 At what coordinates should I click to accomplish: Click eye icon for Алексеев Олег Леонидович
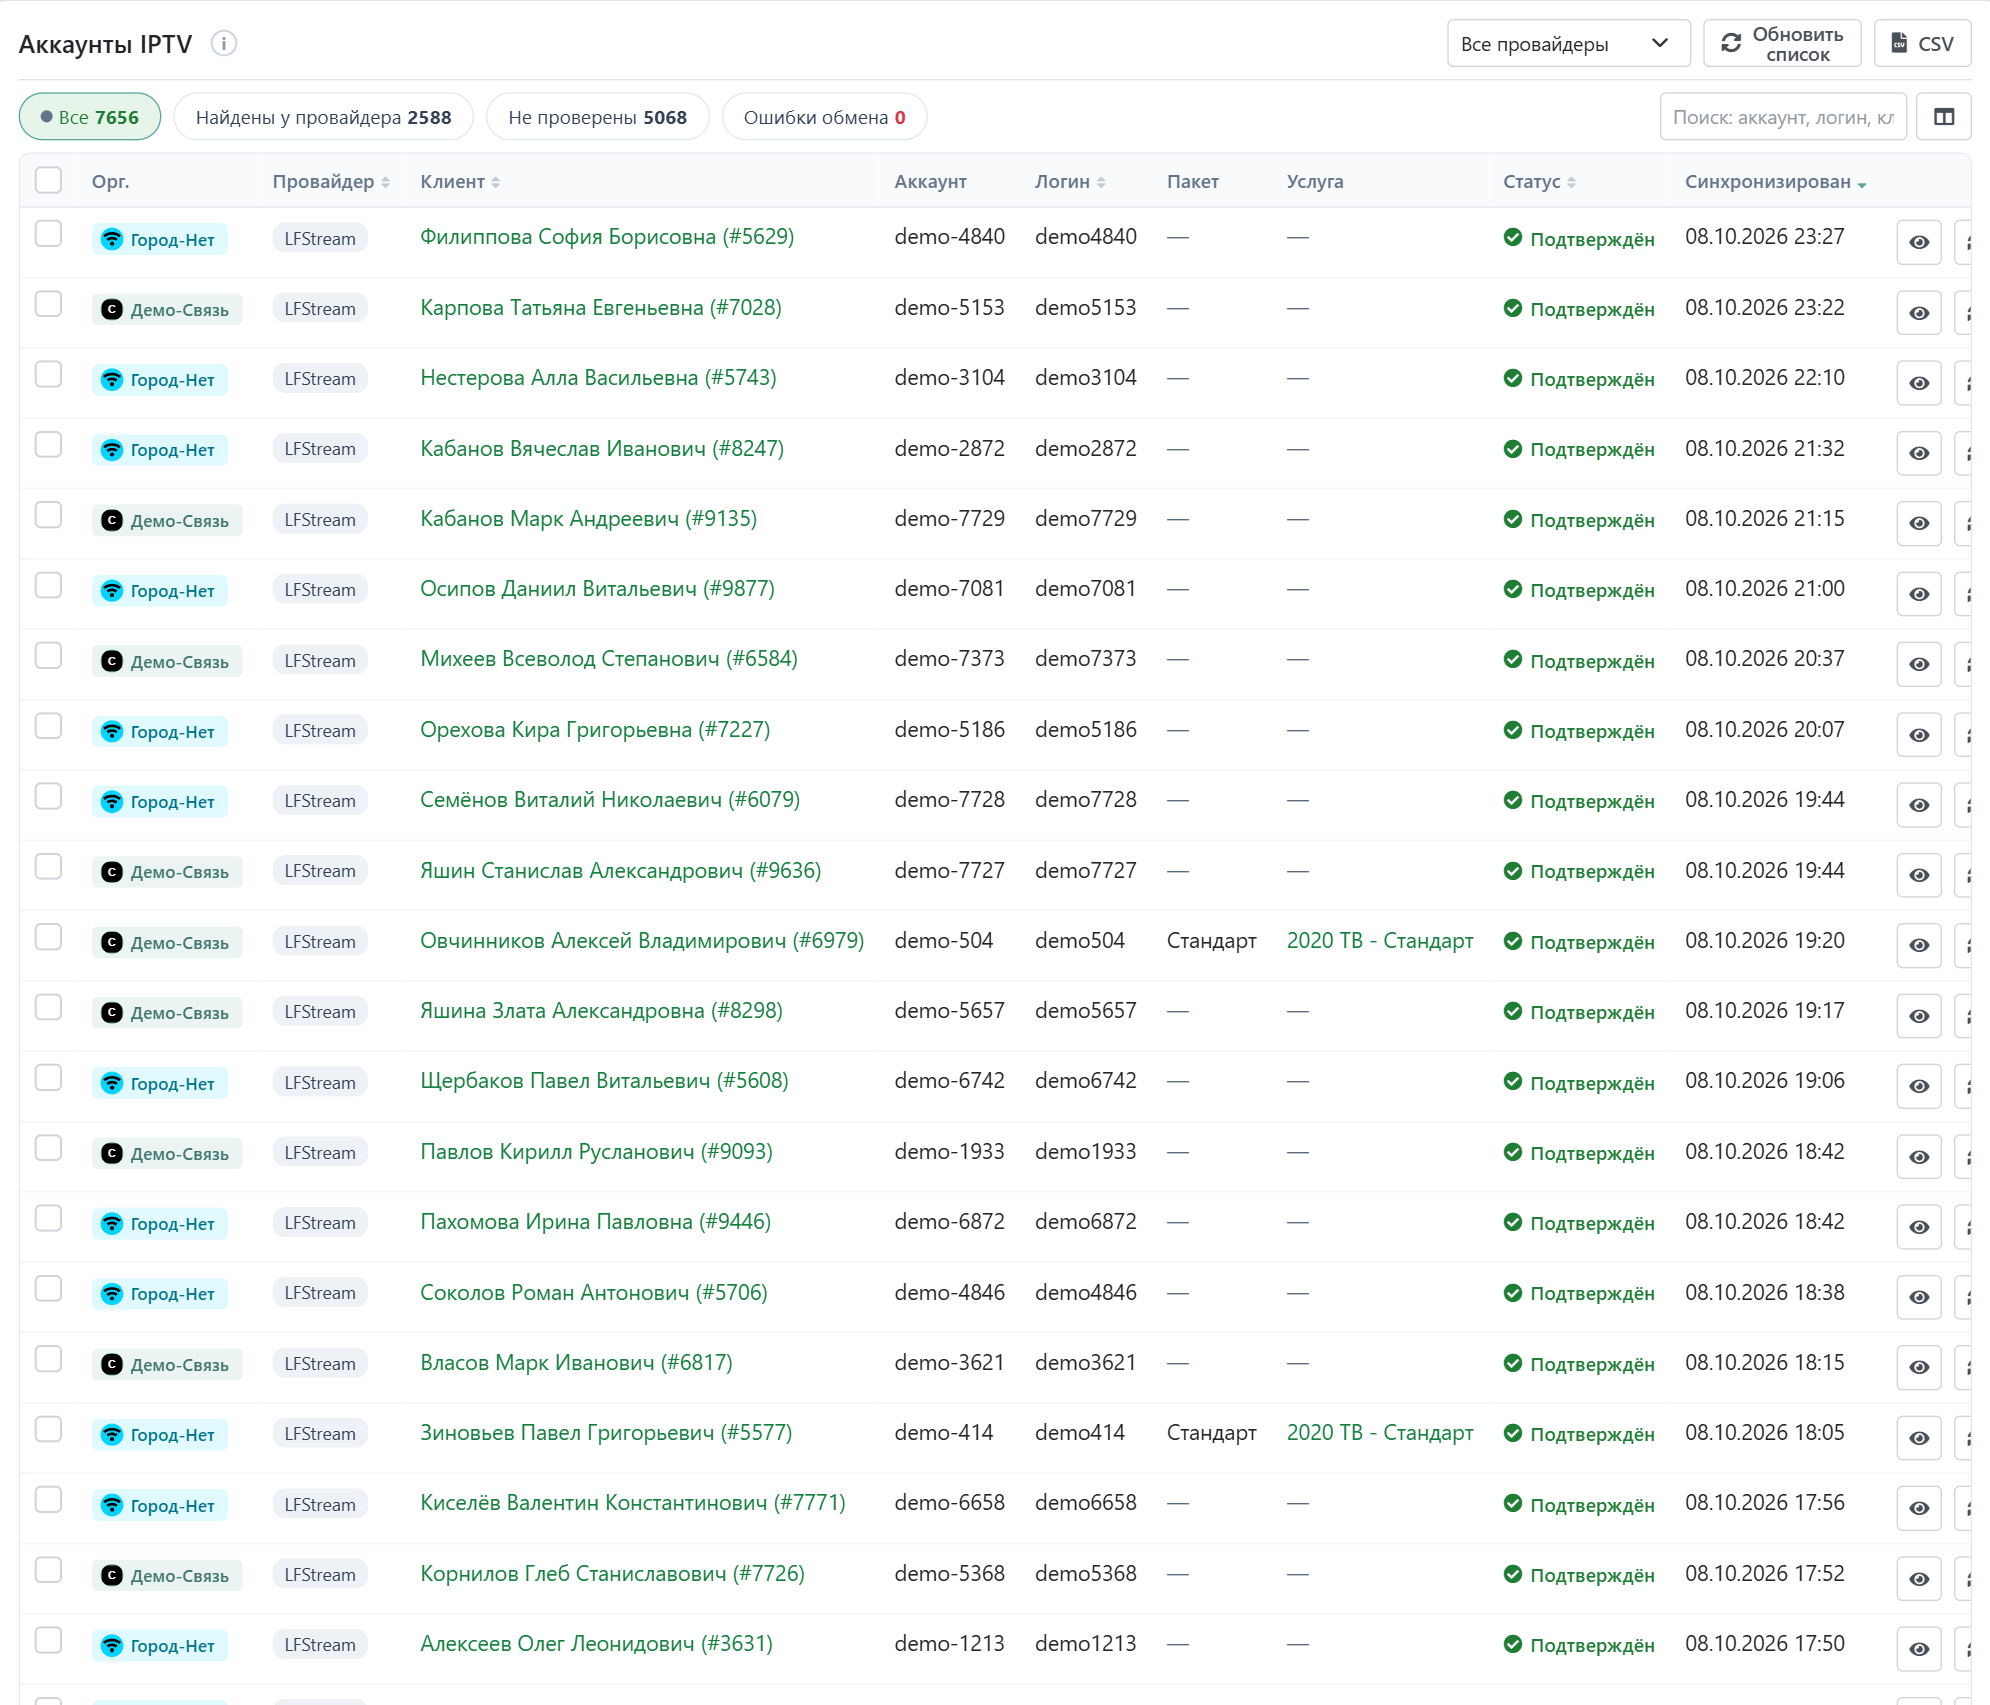coord(1918,1649)
